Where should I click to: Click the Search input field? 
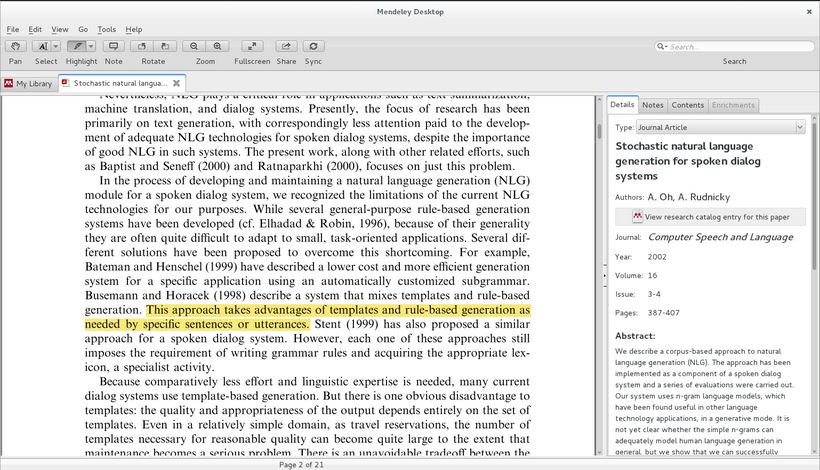(733, 46)
